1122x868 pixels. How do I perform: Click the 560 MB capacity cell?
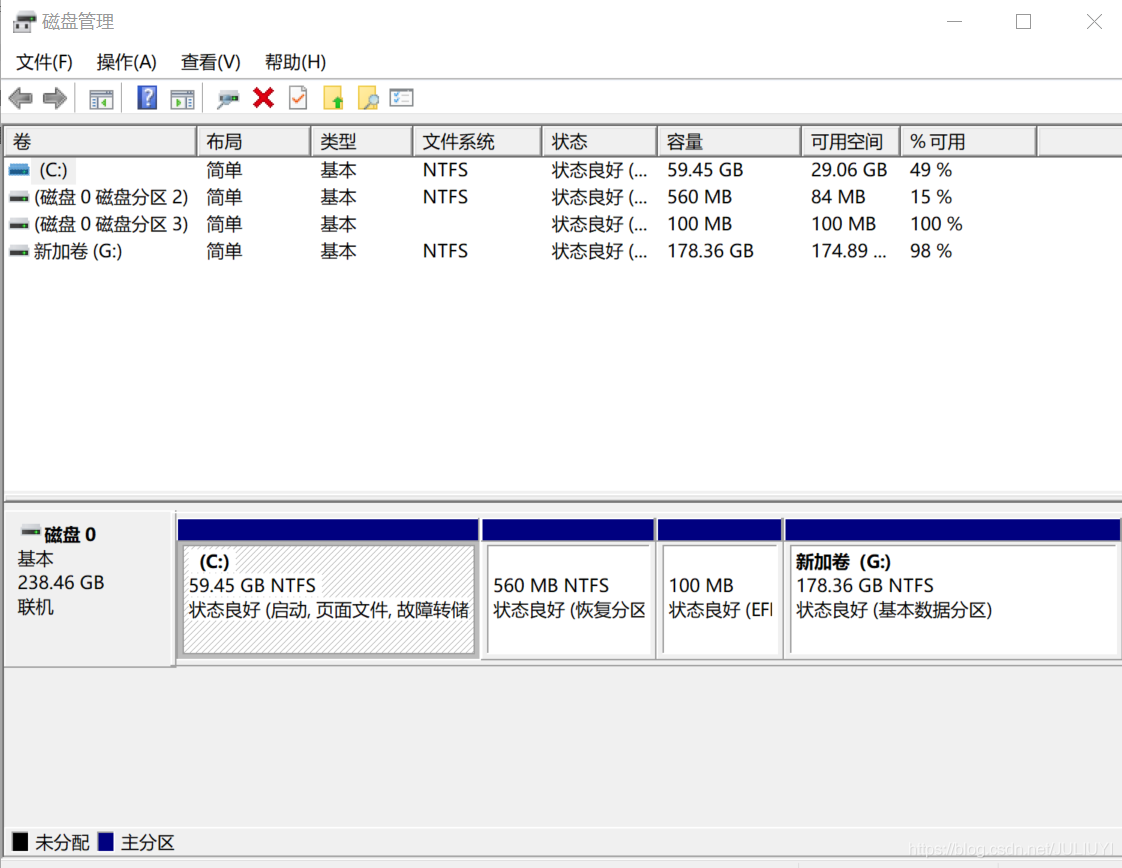coord(699,198)
